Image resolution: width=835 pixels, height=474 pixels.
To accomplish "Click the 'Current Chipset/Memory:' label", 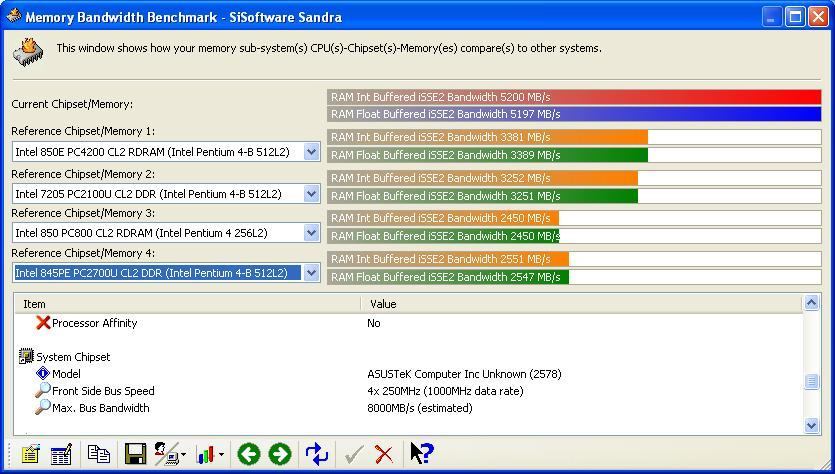I will pyautogui.click(x=72, y=104).
